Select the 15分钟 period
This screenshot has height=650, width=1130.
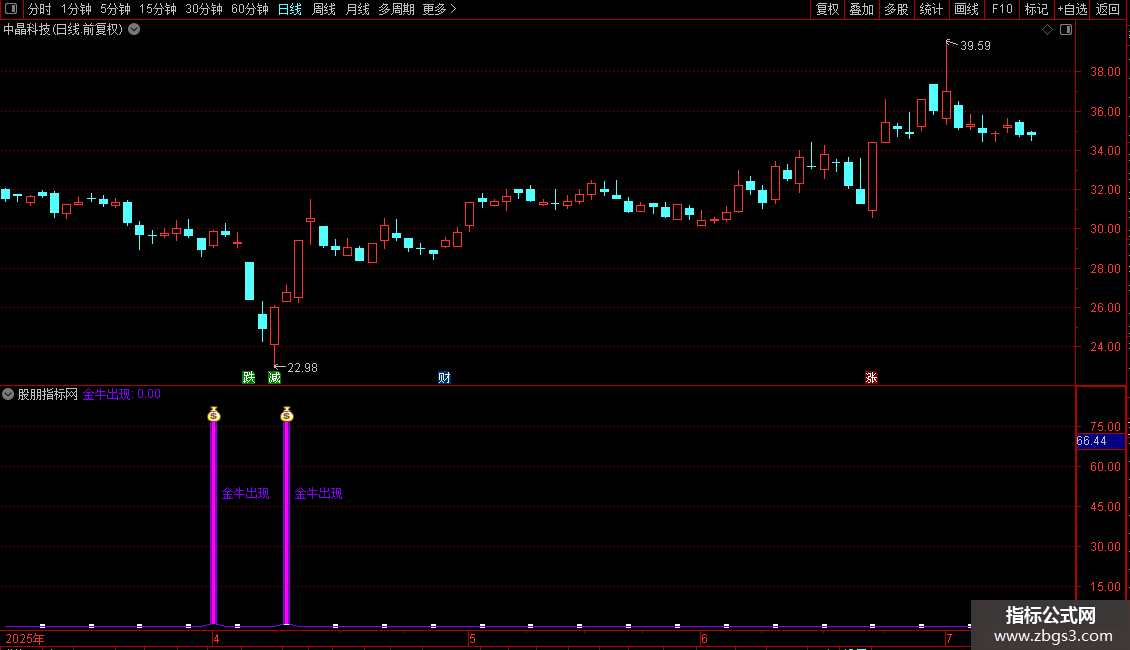point(157,9)
